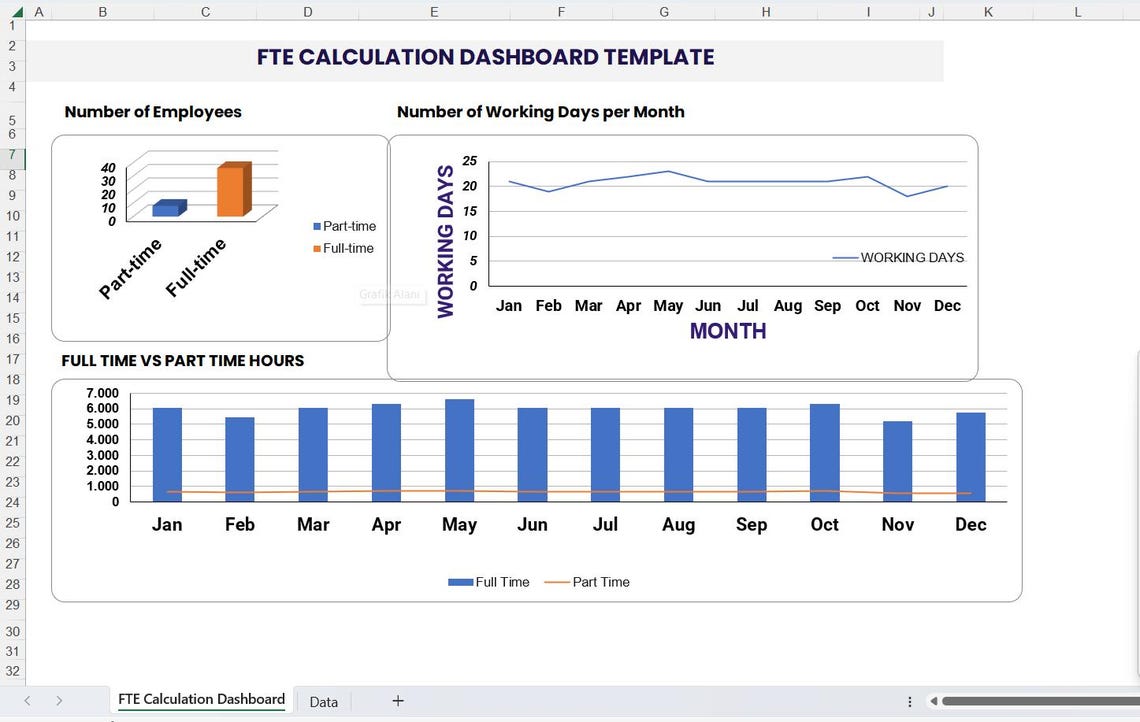Click the Full-time orange legend marker
The height and width of the screenshot is (722, 1140).
coord(316,248)
